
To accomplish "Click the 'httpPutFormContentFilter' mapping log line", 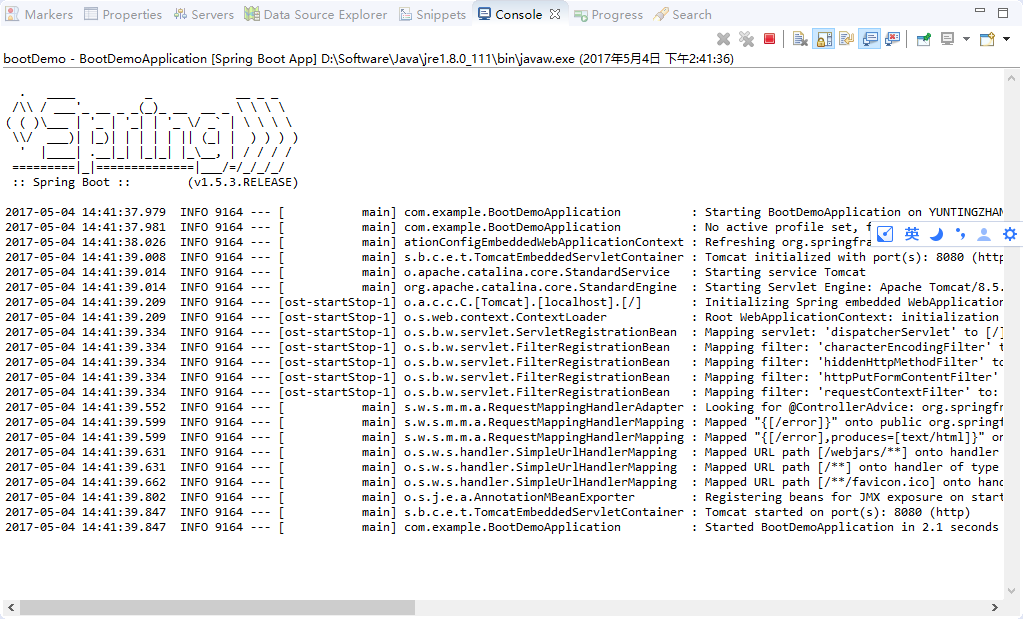I will [504, 377].
